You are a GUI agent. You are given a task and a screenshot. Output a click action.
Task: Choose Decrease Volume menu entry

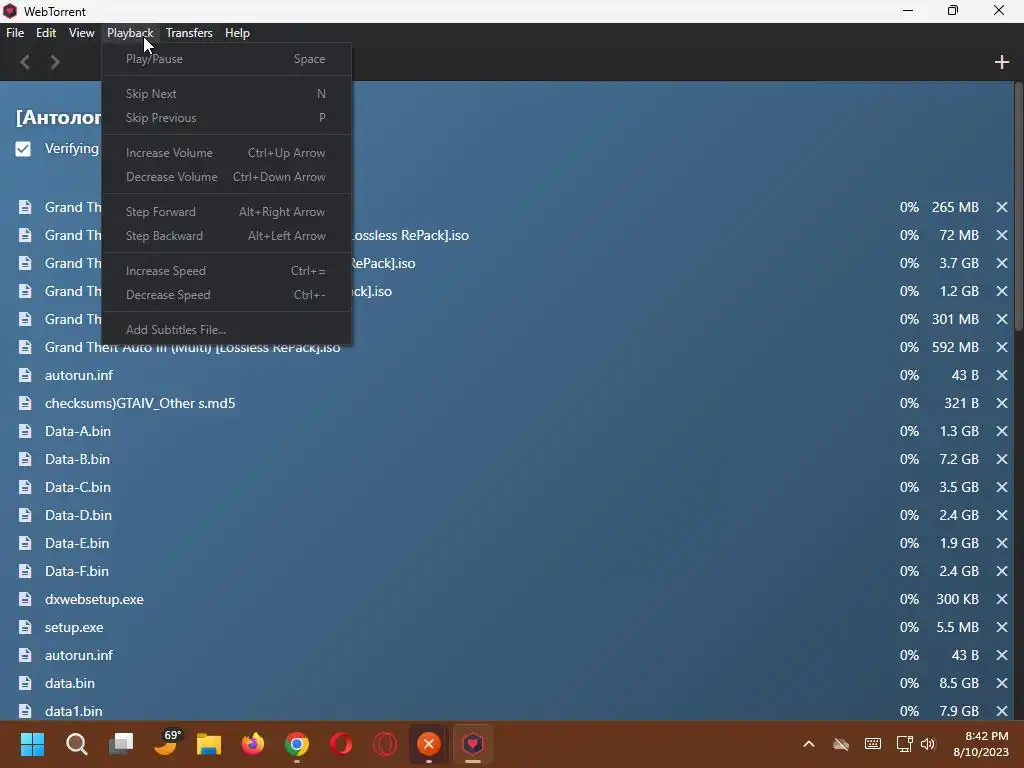pyautogui.click(x=226, y=177)
